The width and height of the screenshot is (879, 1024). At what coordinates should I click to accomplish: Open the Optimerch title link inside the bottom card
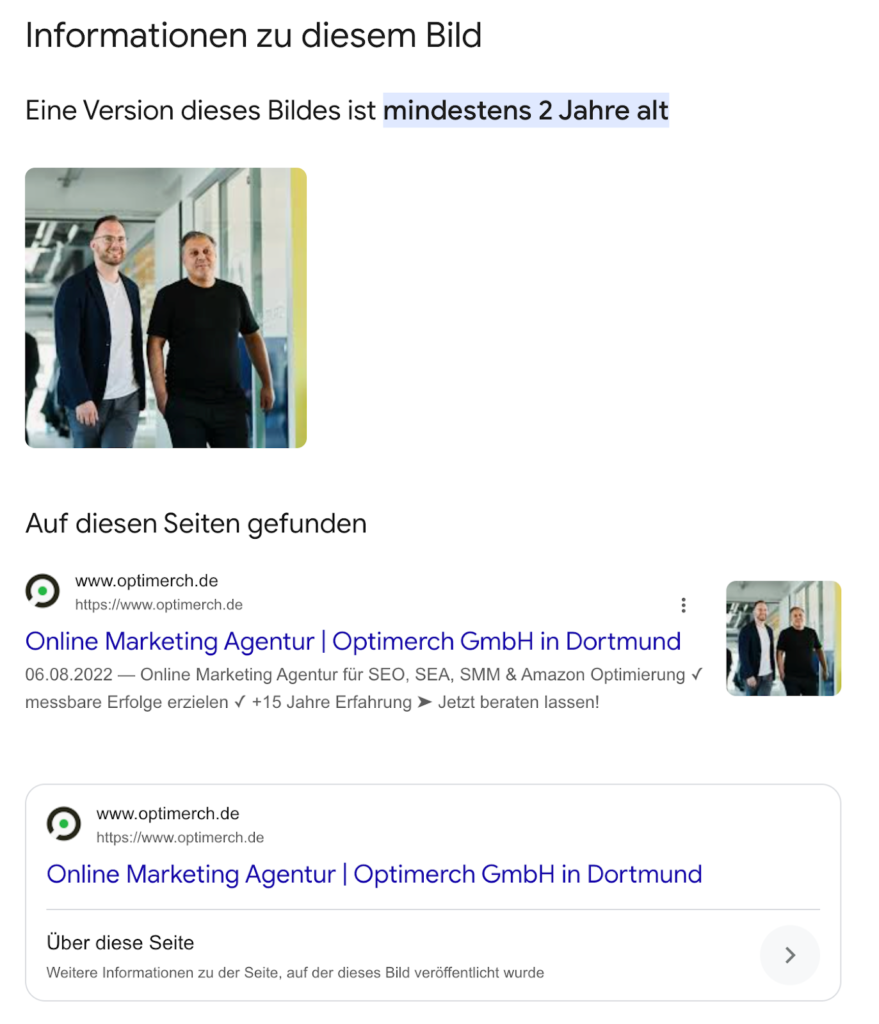pyautogui.click(x=374, y=874)
